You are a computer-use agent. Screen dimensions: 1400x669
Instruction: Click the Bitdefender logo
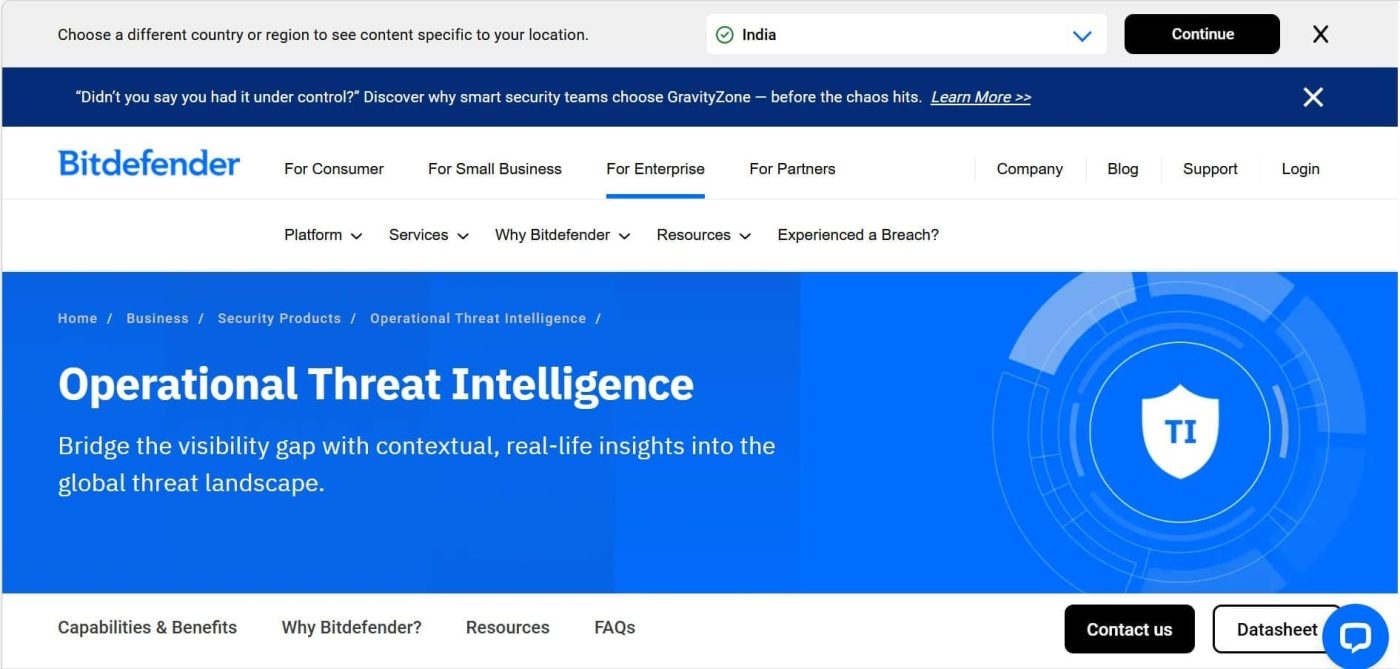148,162
